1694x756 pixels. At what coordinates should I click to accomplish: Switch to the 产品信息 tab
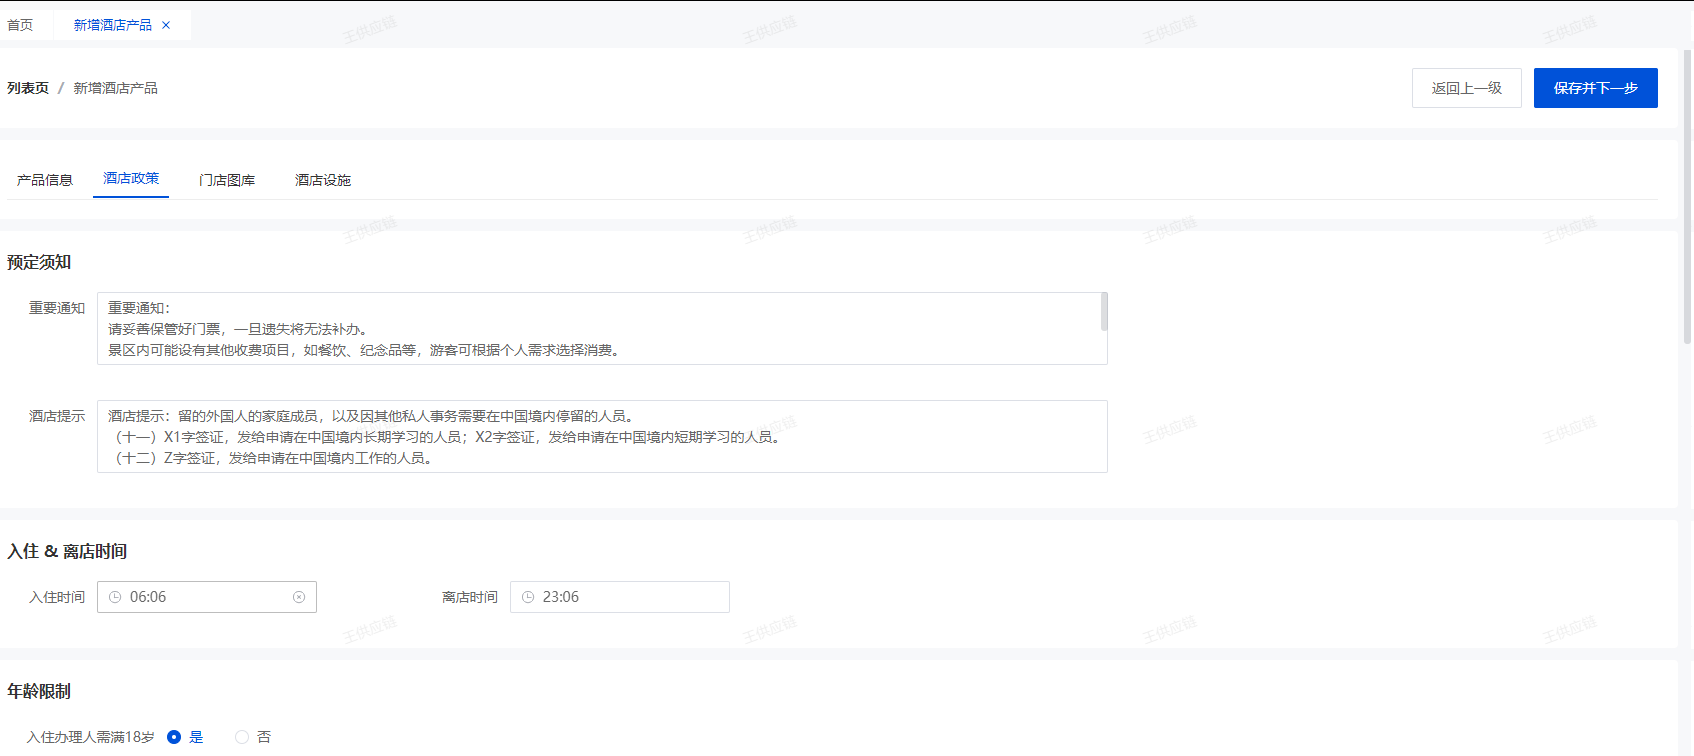coord(45,180)
